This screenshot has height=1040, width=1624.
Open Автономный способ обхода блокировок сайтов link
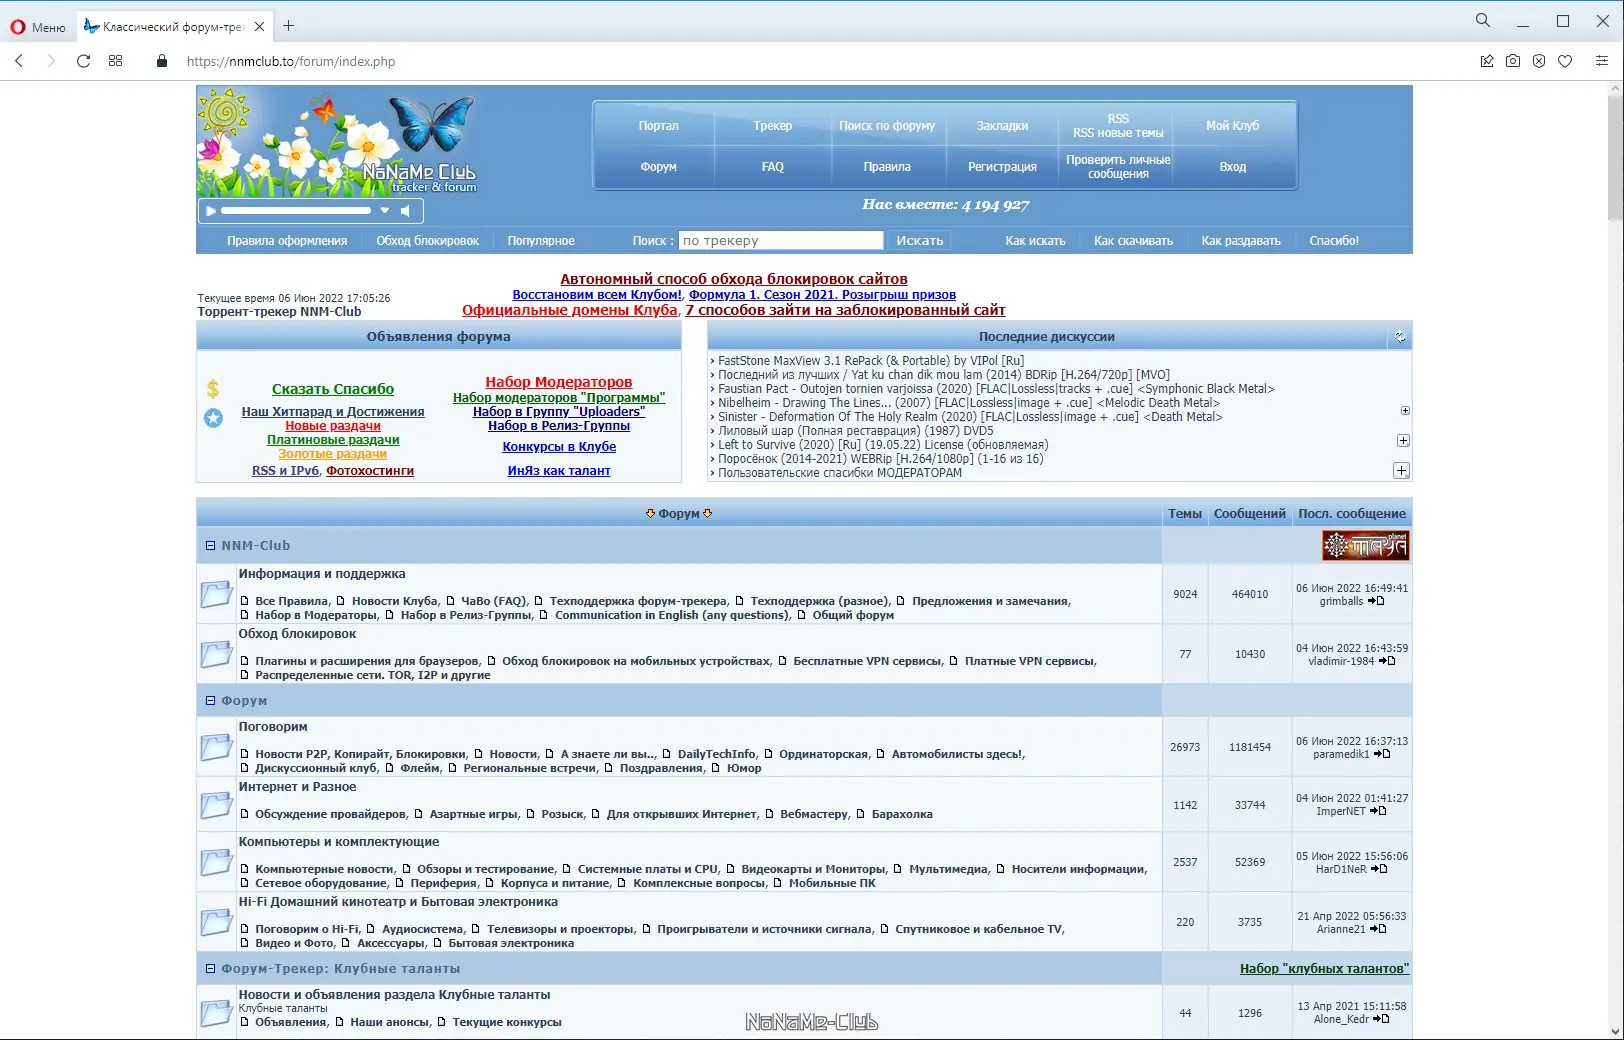click(734, 279)
